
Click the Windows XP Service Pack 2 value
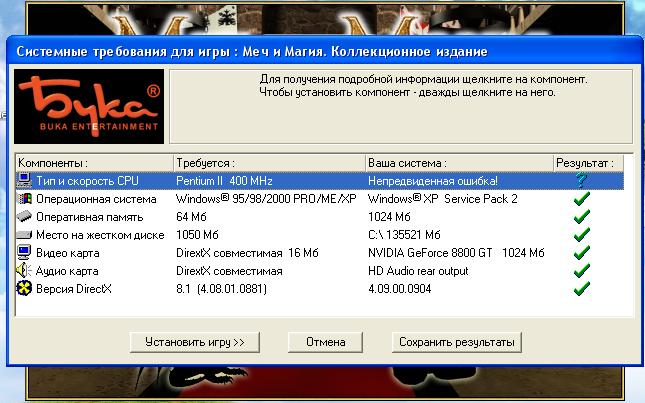443,199
